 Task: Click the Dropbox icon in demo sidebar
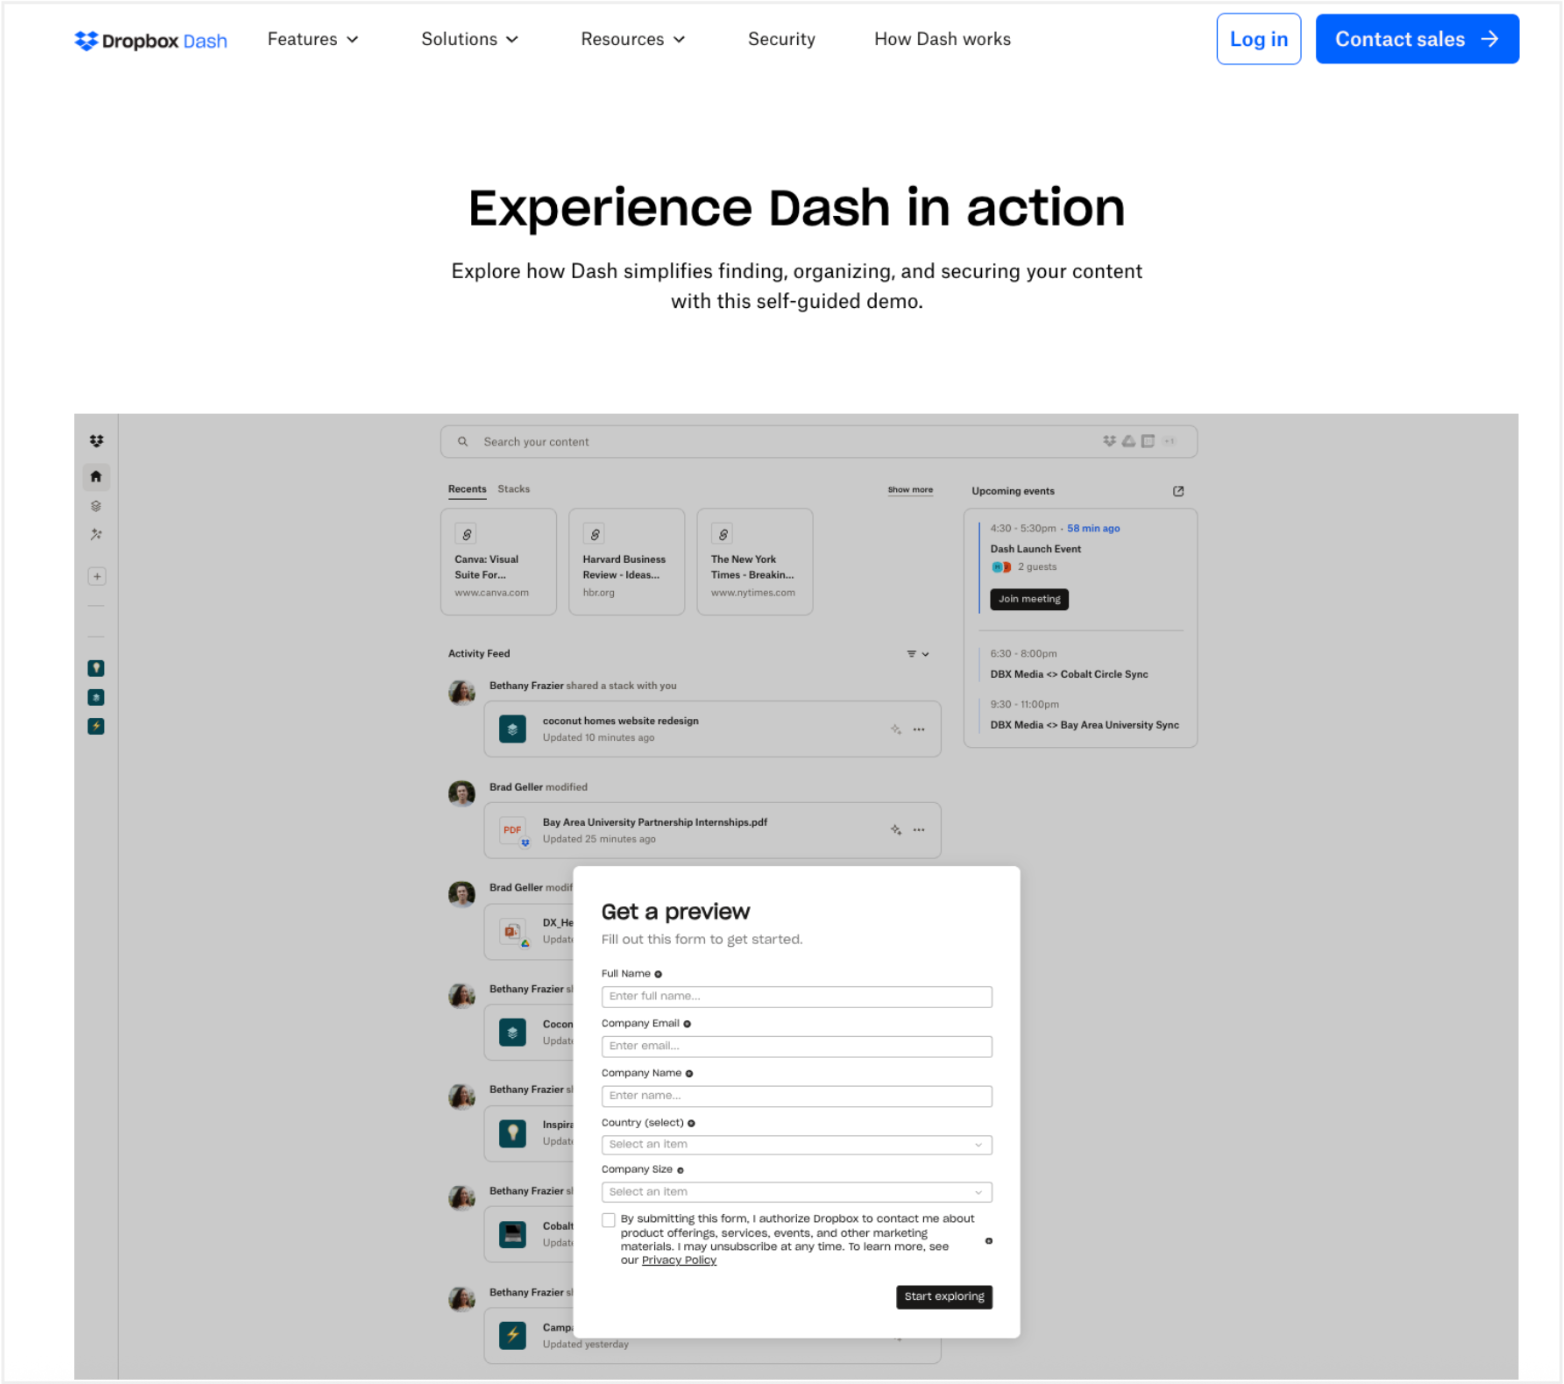[96, 441]
